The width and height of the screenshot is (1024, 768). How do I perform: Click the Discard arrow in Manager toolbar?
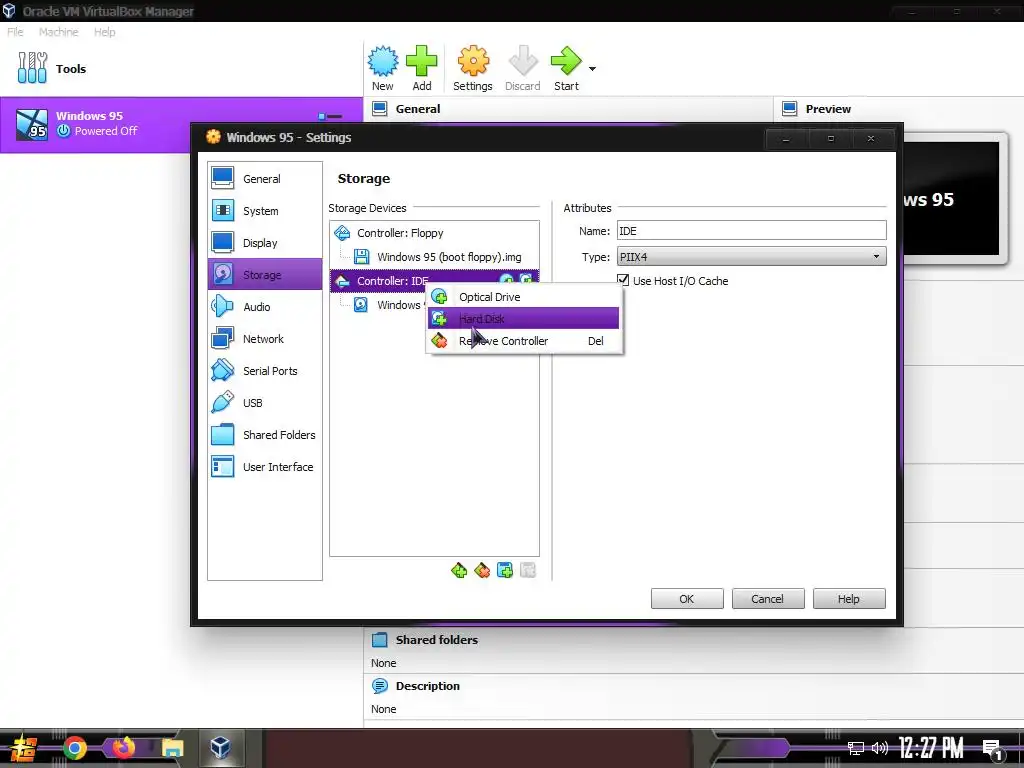[522, 69]
